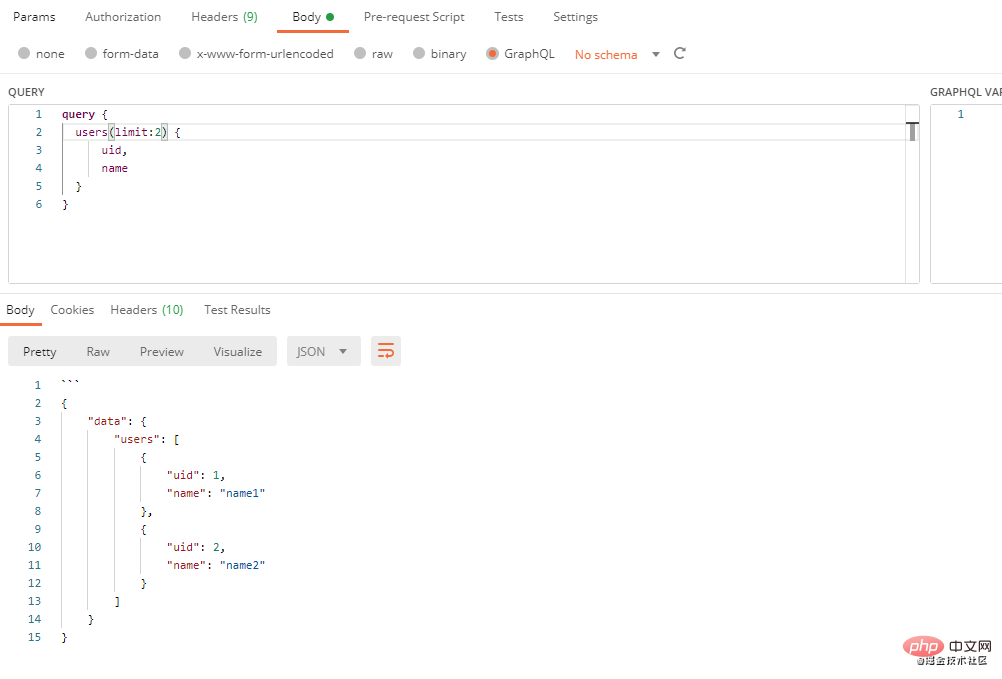
Task: Select the form-data body type
Action: point(122,54)
